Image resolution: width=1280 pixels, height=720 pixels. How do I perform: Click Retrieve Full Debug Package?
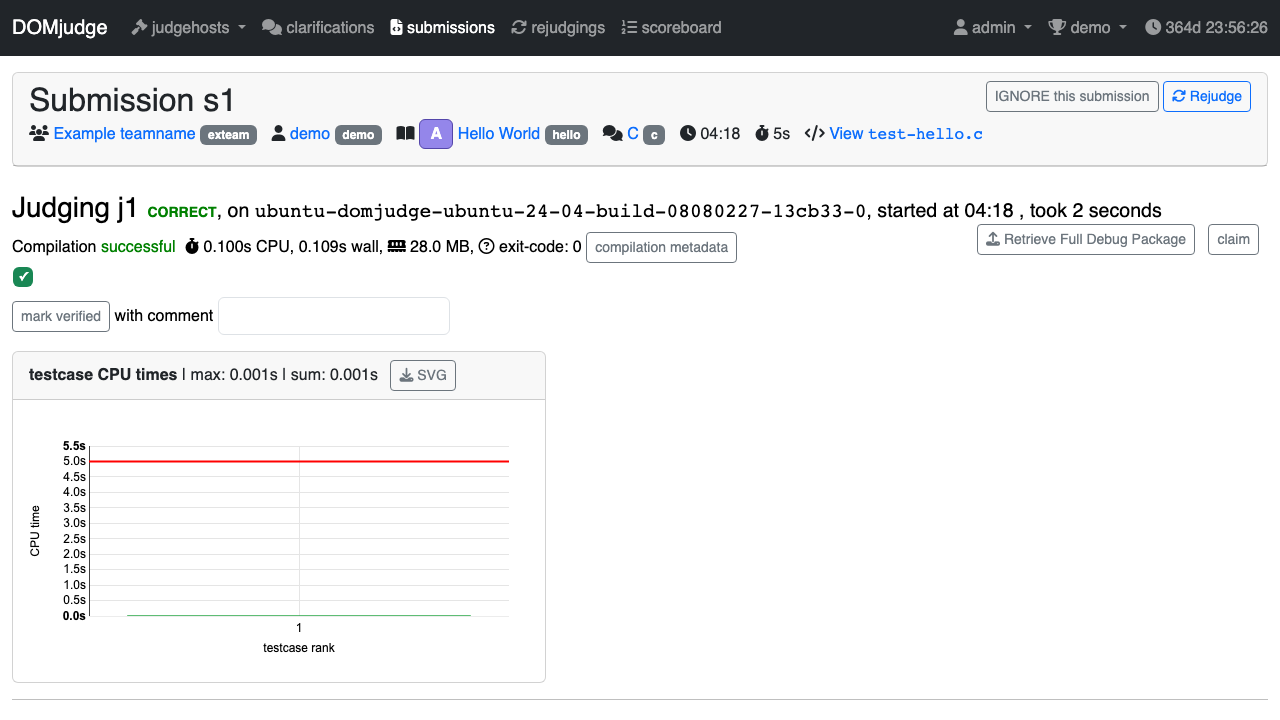[1086, 239]
